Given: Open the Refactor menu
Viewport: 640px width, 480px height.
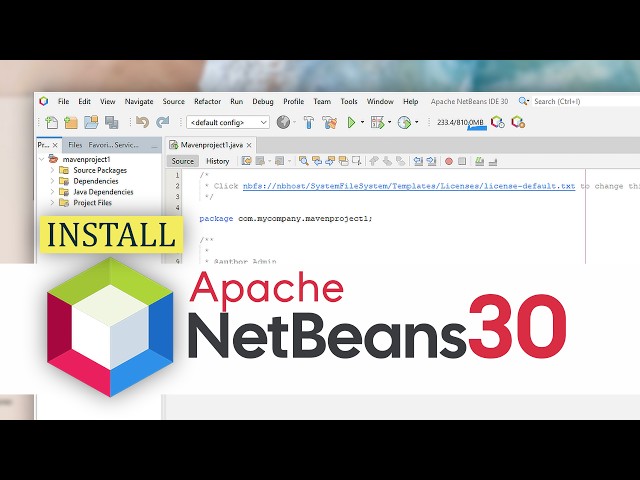Looking at the screenshot, I should 207,101.
